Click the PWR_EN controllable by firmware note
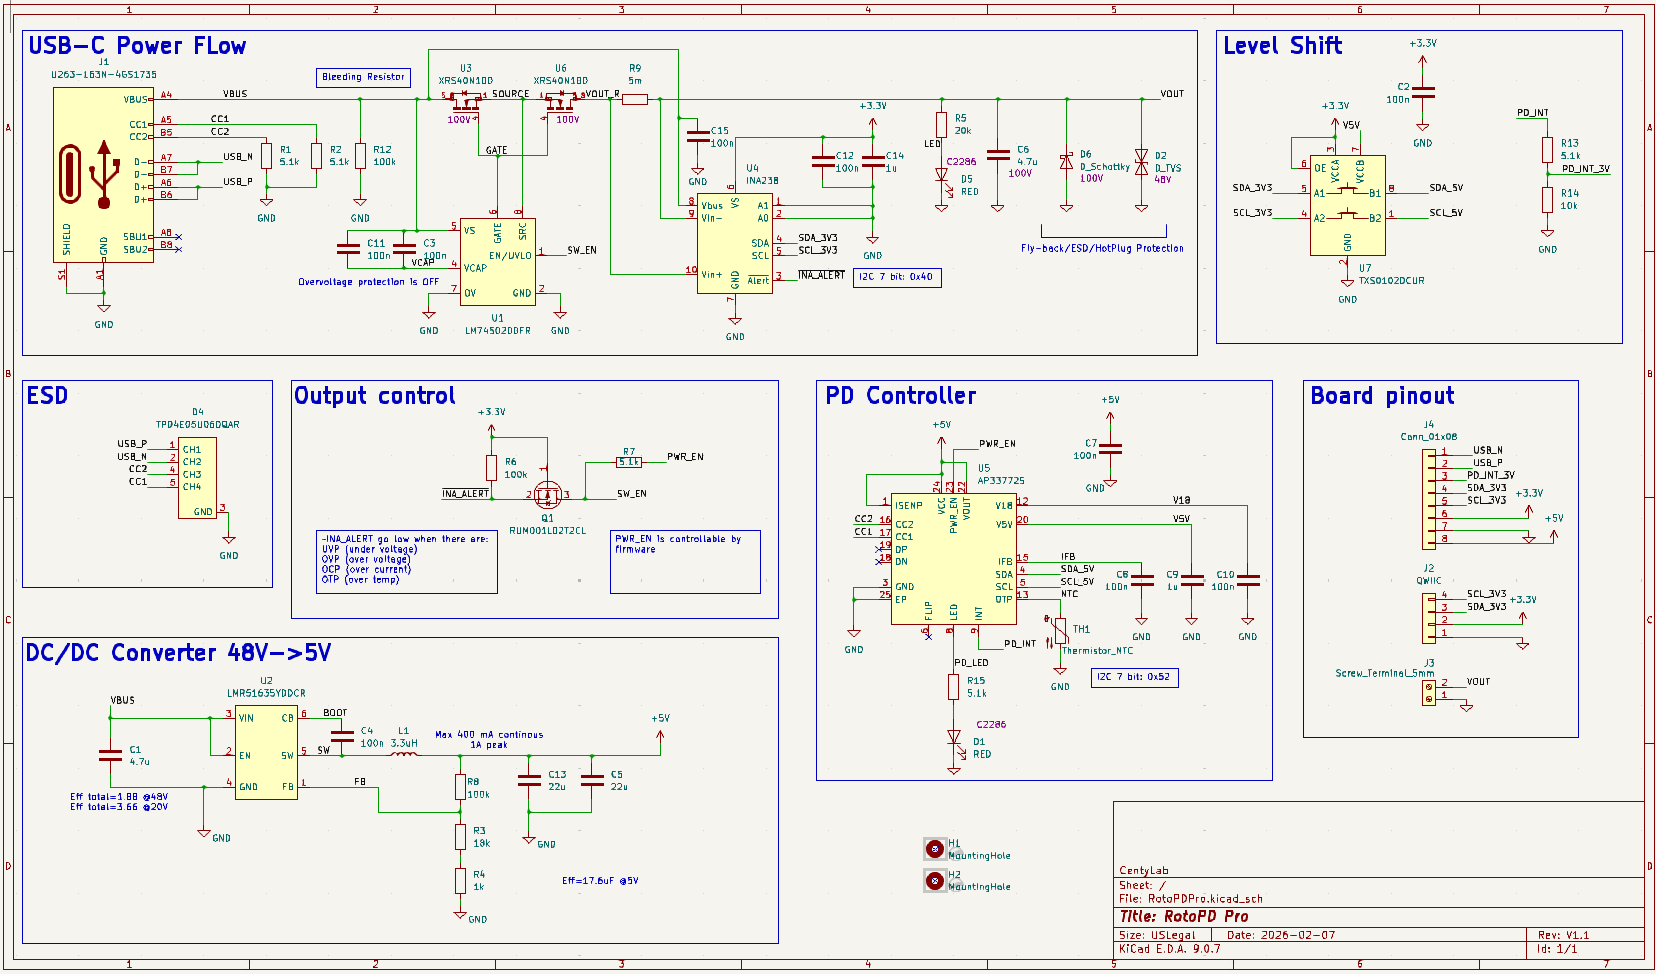 tap(685, 562)
